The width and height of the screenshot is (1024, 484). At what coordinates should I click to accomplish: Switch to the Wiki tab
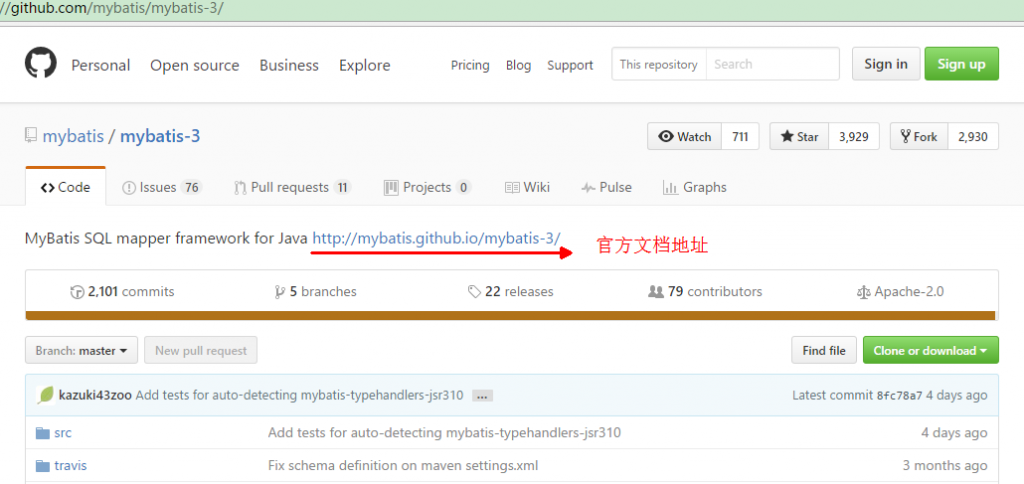[x=527, y=187]
